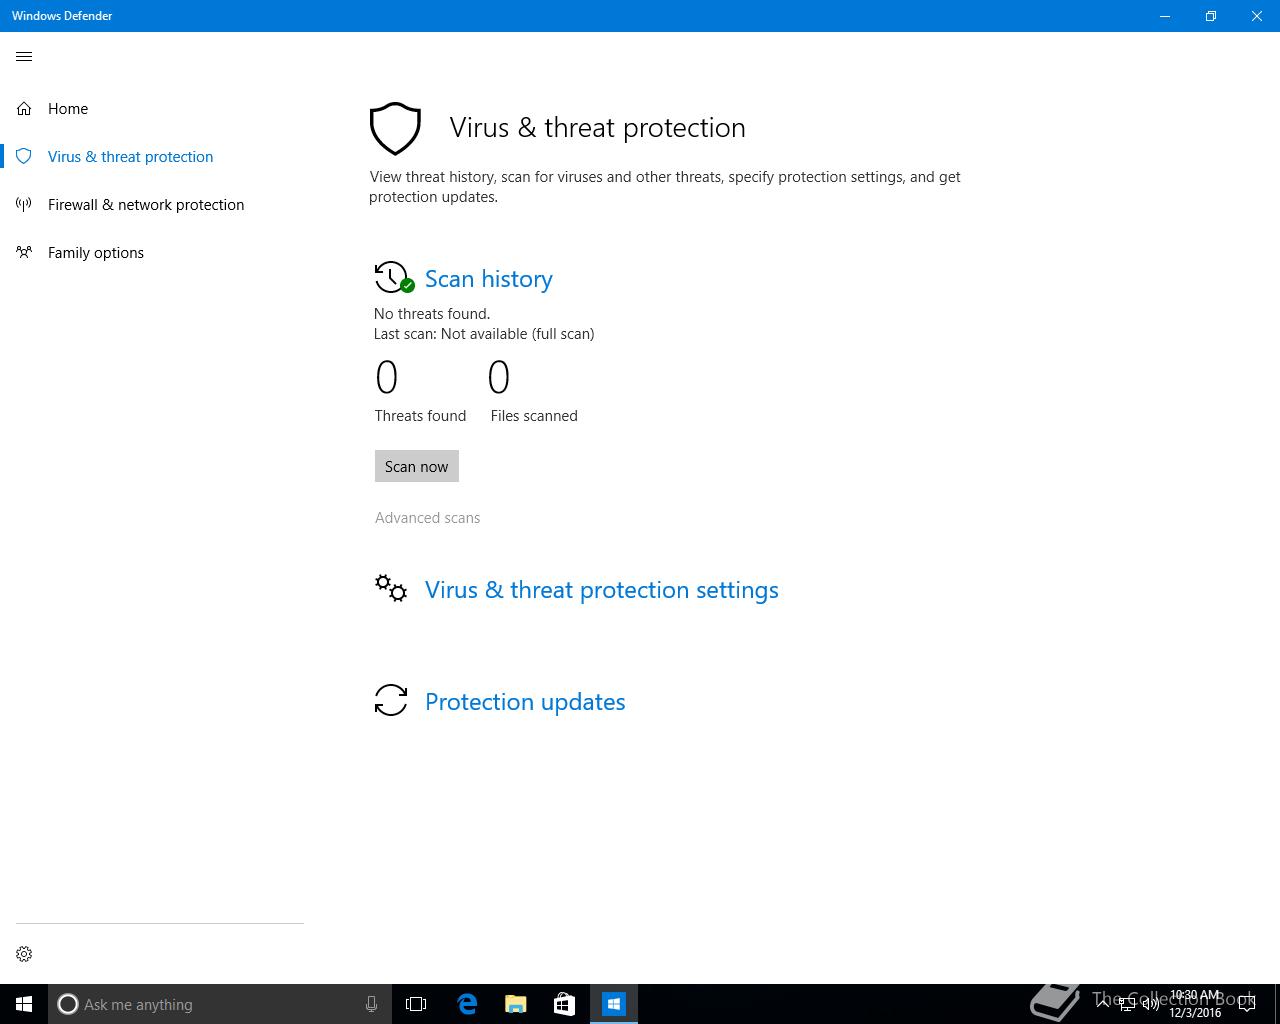Click the Home house icon
Viewport: 1280px width, 1024px height.
(x=24, y=108)
